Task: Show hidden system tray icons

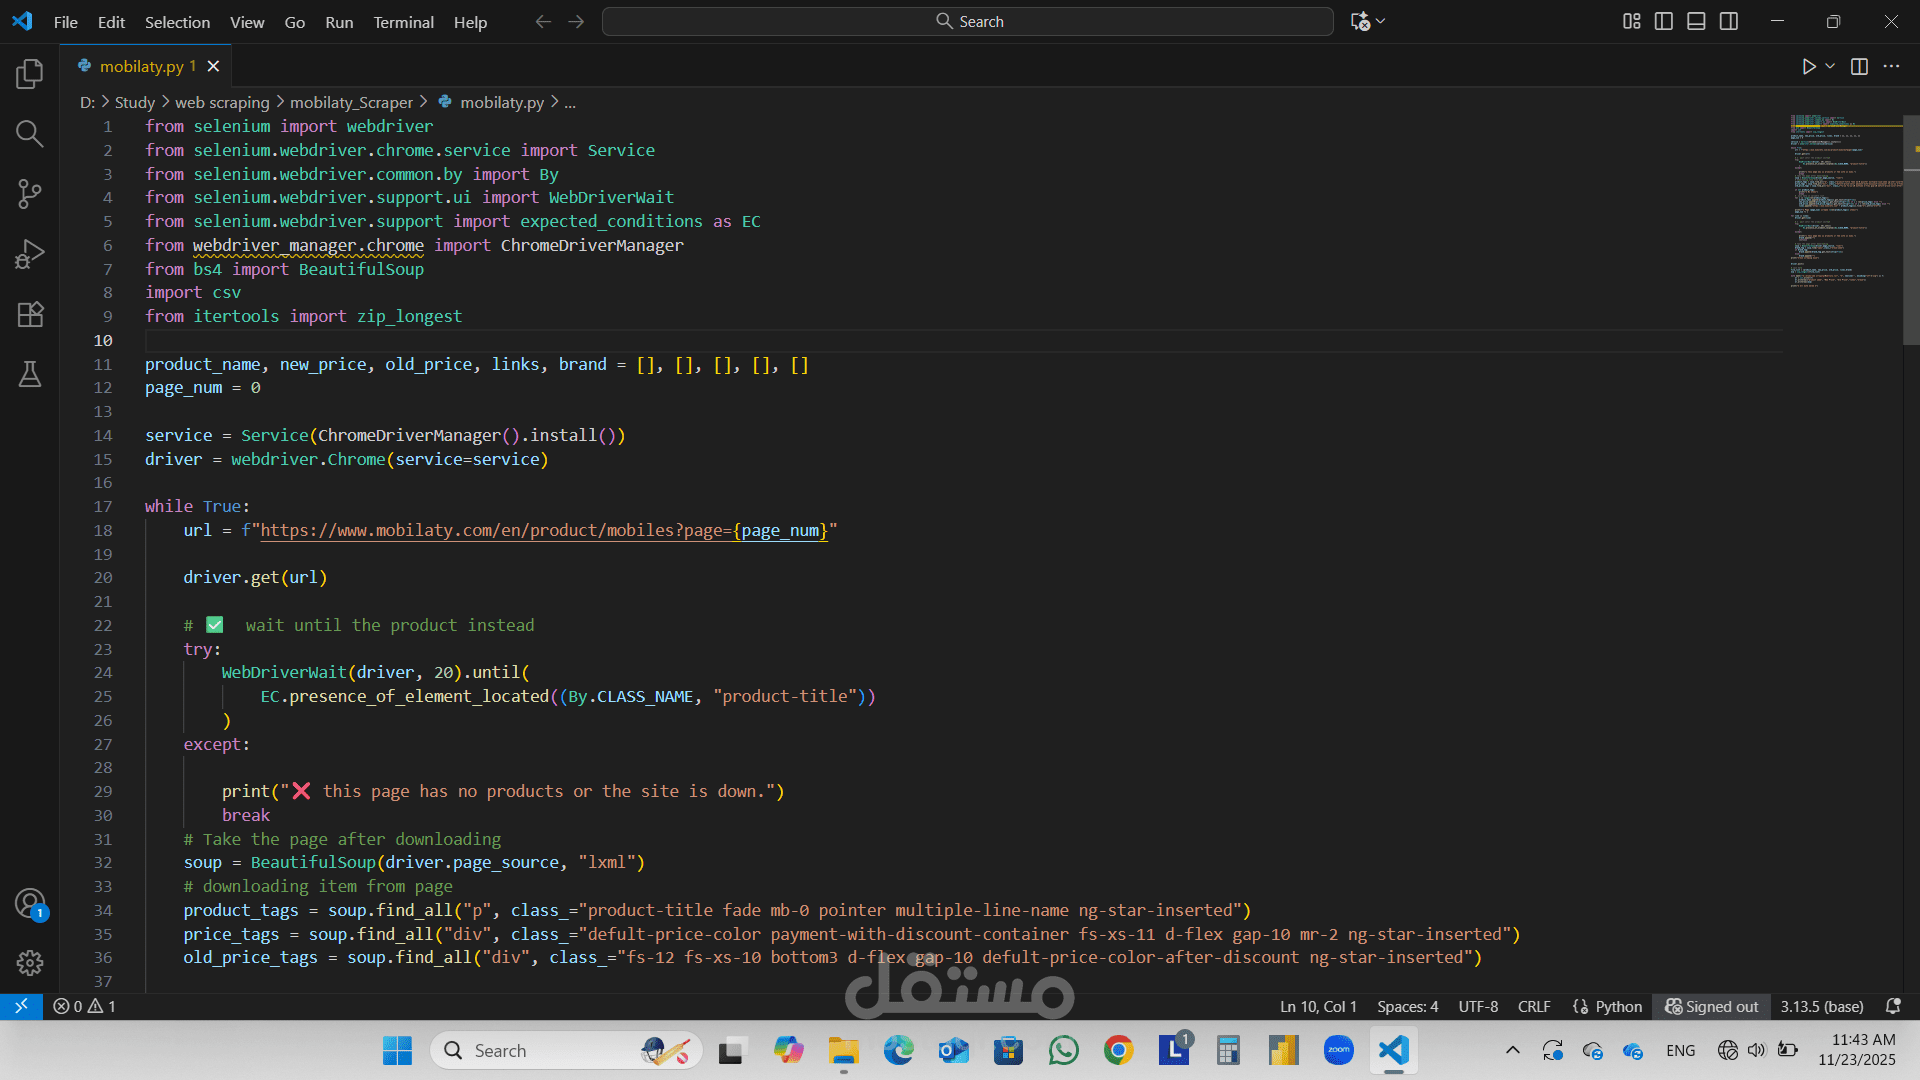Action: coord(1512,1050)
